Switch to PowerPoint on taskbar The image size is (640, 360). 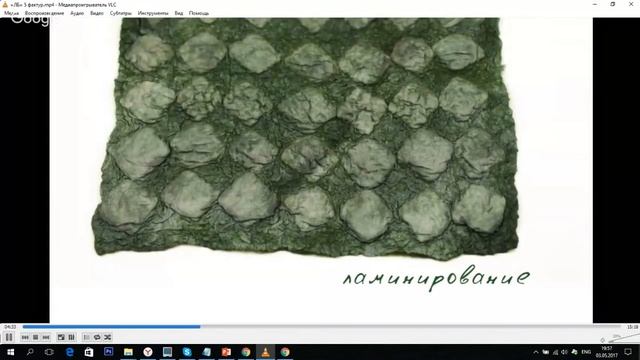click(x=226, y=352)
